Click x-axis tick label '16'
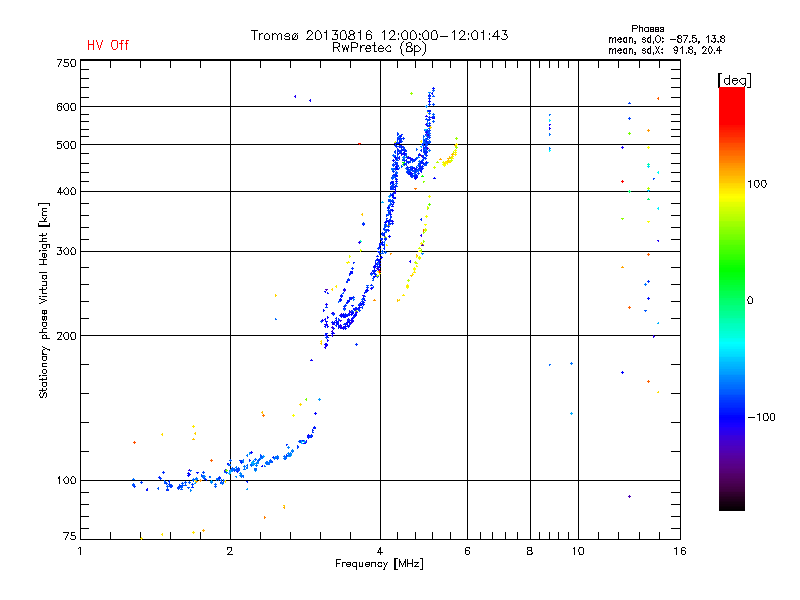Screen dimensions: 800x600 pyautogui.click(x=680, y=551)
